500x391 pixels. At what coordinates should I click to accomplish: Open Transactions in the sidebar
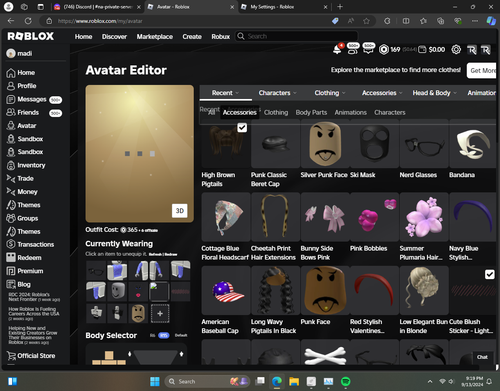click(x=30, y=244)
